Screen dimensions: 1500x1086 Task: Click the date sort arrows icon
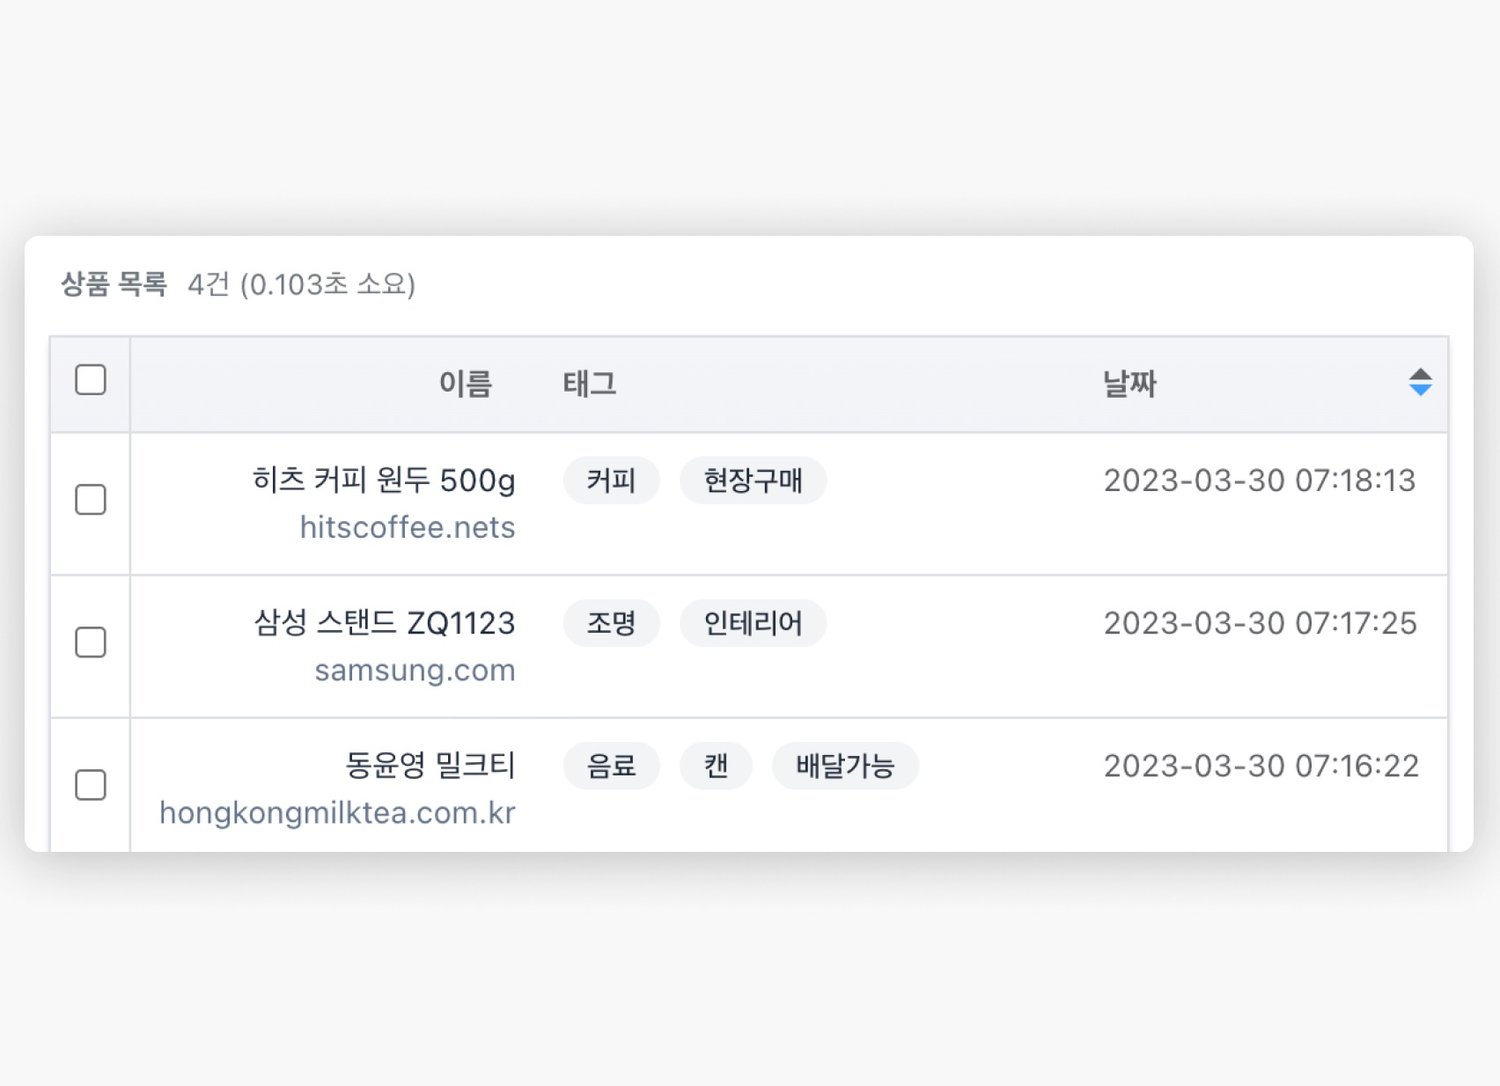[x=1420, y=382]
